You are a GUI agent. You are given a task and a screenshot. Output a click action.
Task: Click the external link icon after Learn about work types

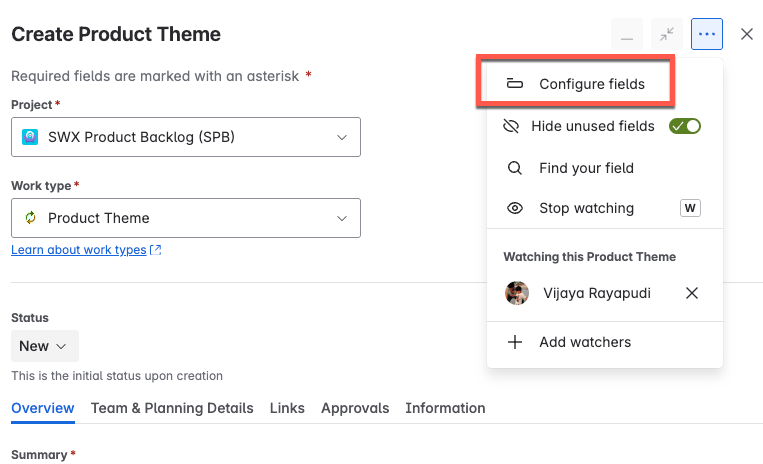(x=156, y=250)
